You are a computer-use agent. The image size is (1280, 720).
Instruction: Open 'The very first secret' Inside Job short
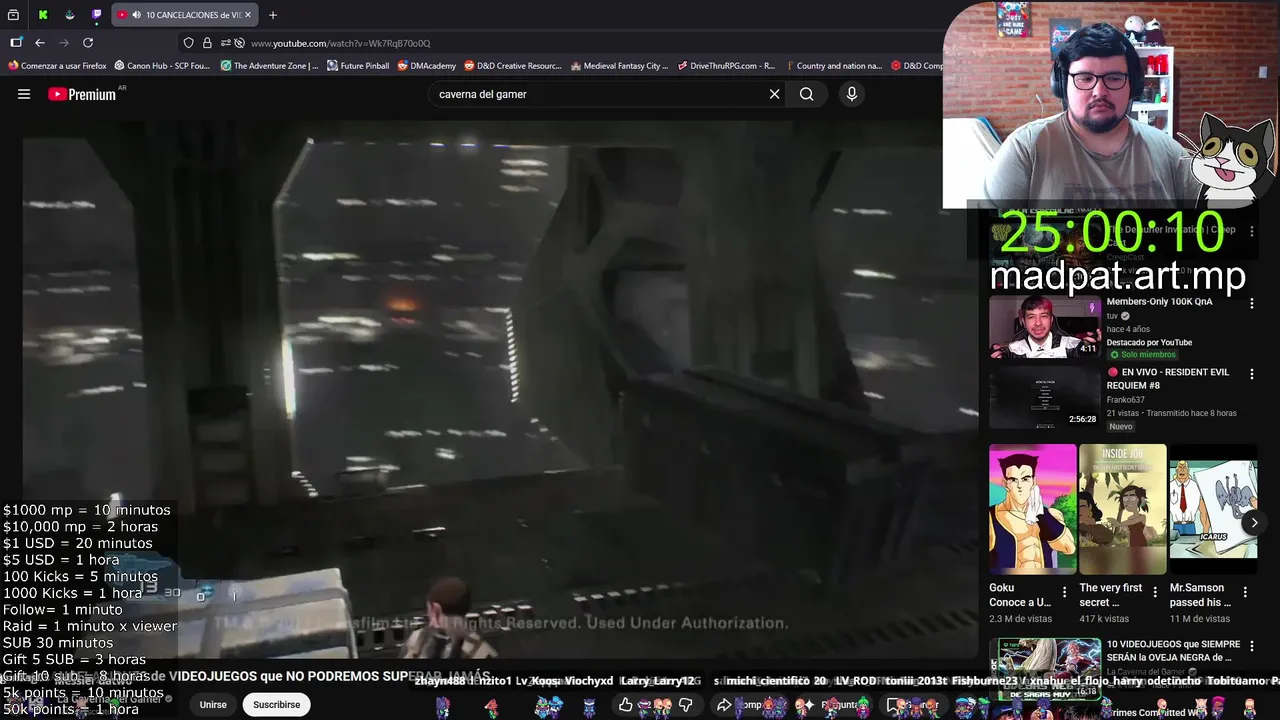tap(1122, 509)
